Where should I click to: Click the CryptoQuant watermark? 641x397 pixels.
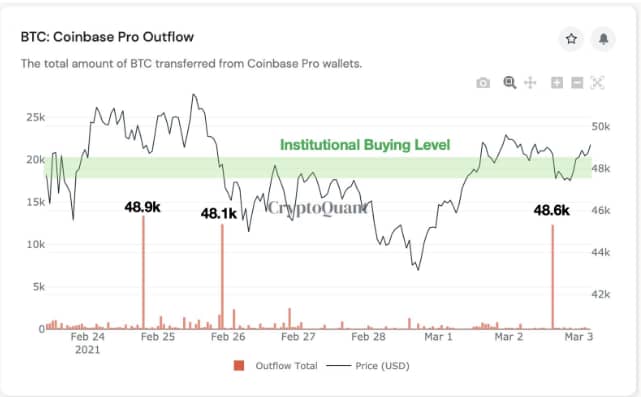point(317,208)
